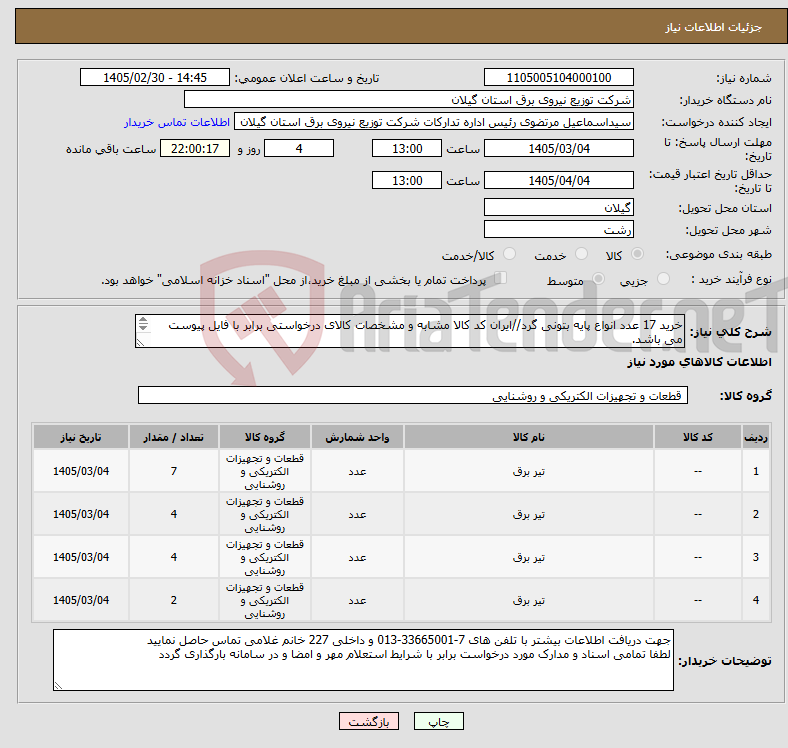Click the نام کالا column header
The height and width of the screenshot is (748, 788).
529,437
